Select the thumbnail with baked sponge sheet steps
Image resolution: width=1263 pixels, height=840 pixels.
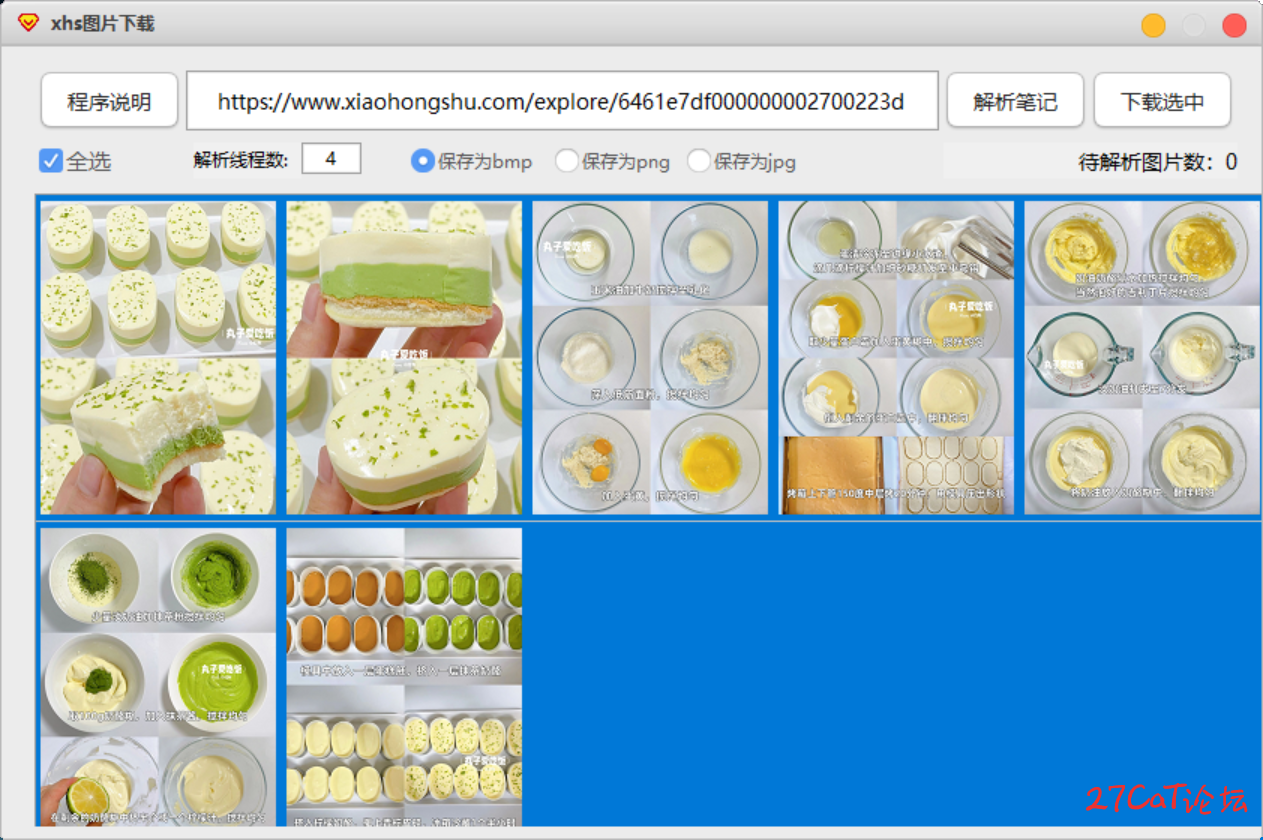coord(896,358)
